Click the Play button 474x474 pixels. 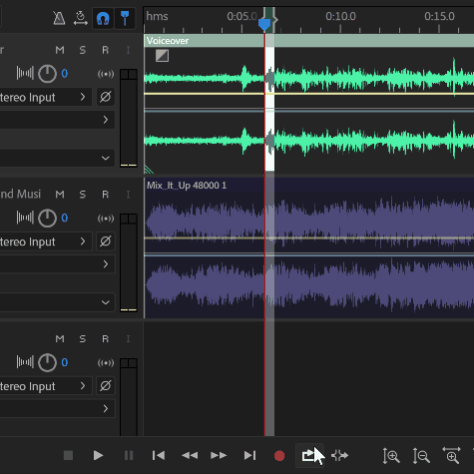(98, 455)
